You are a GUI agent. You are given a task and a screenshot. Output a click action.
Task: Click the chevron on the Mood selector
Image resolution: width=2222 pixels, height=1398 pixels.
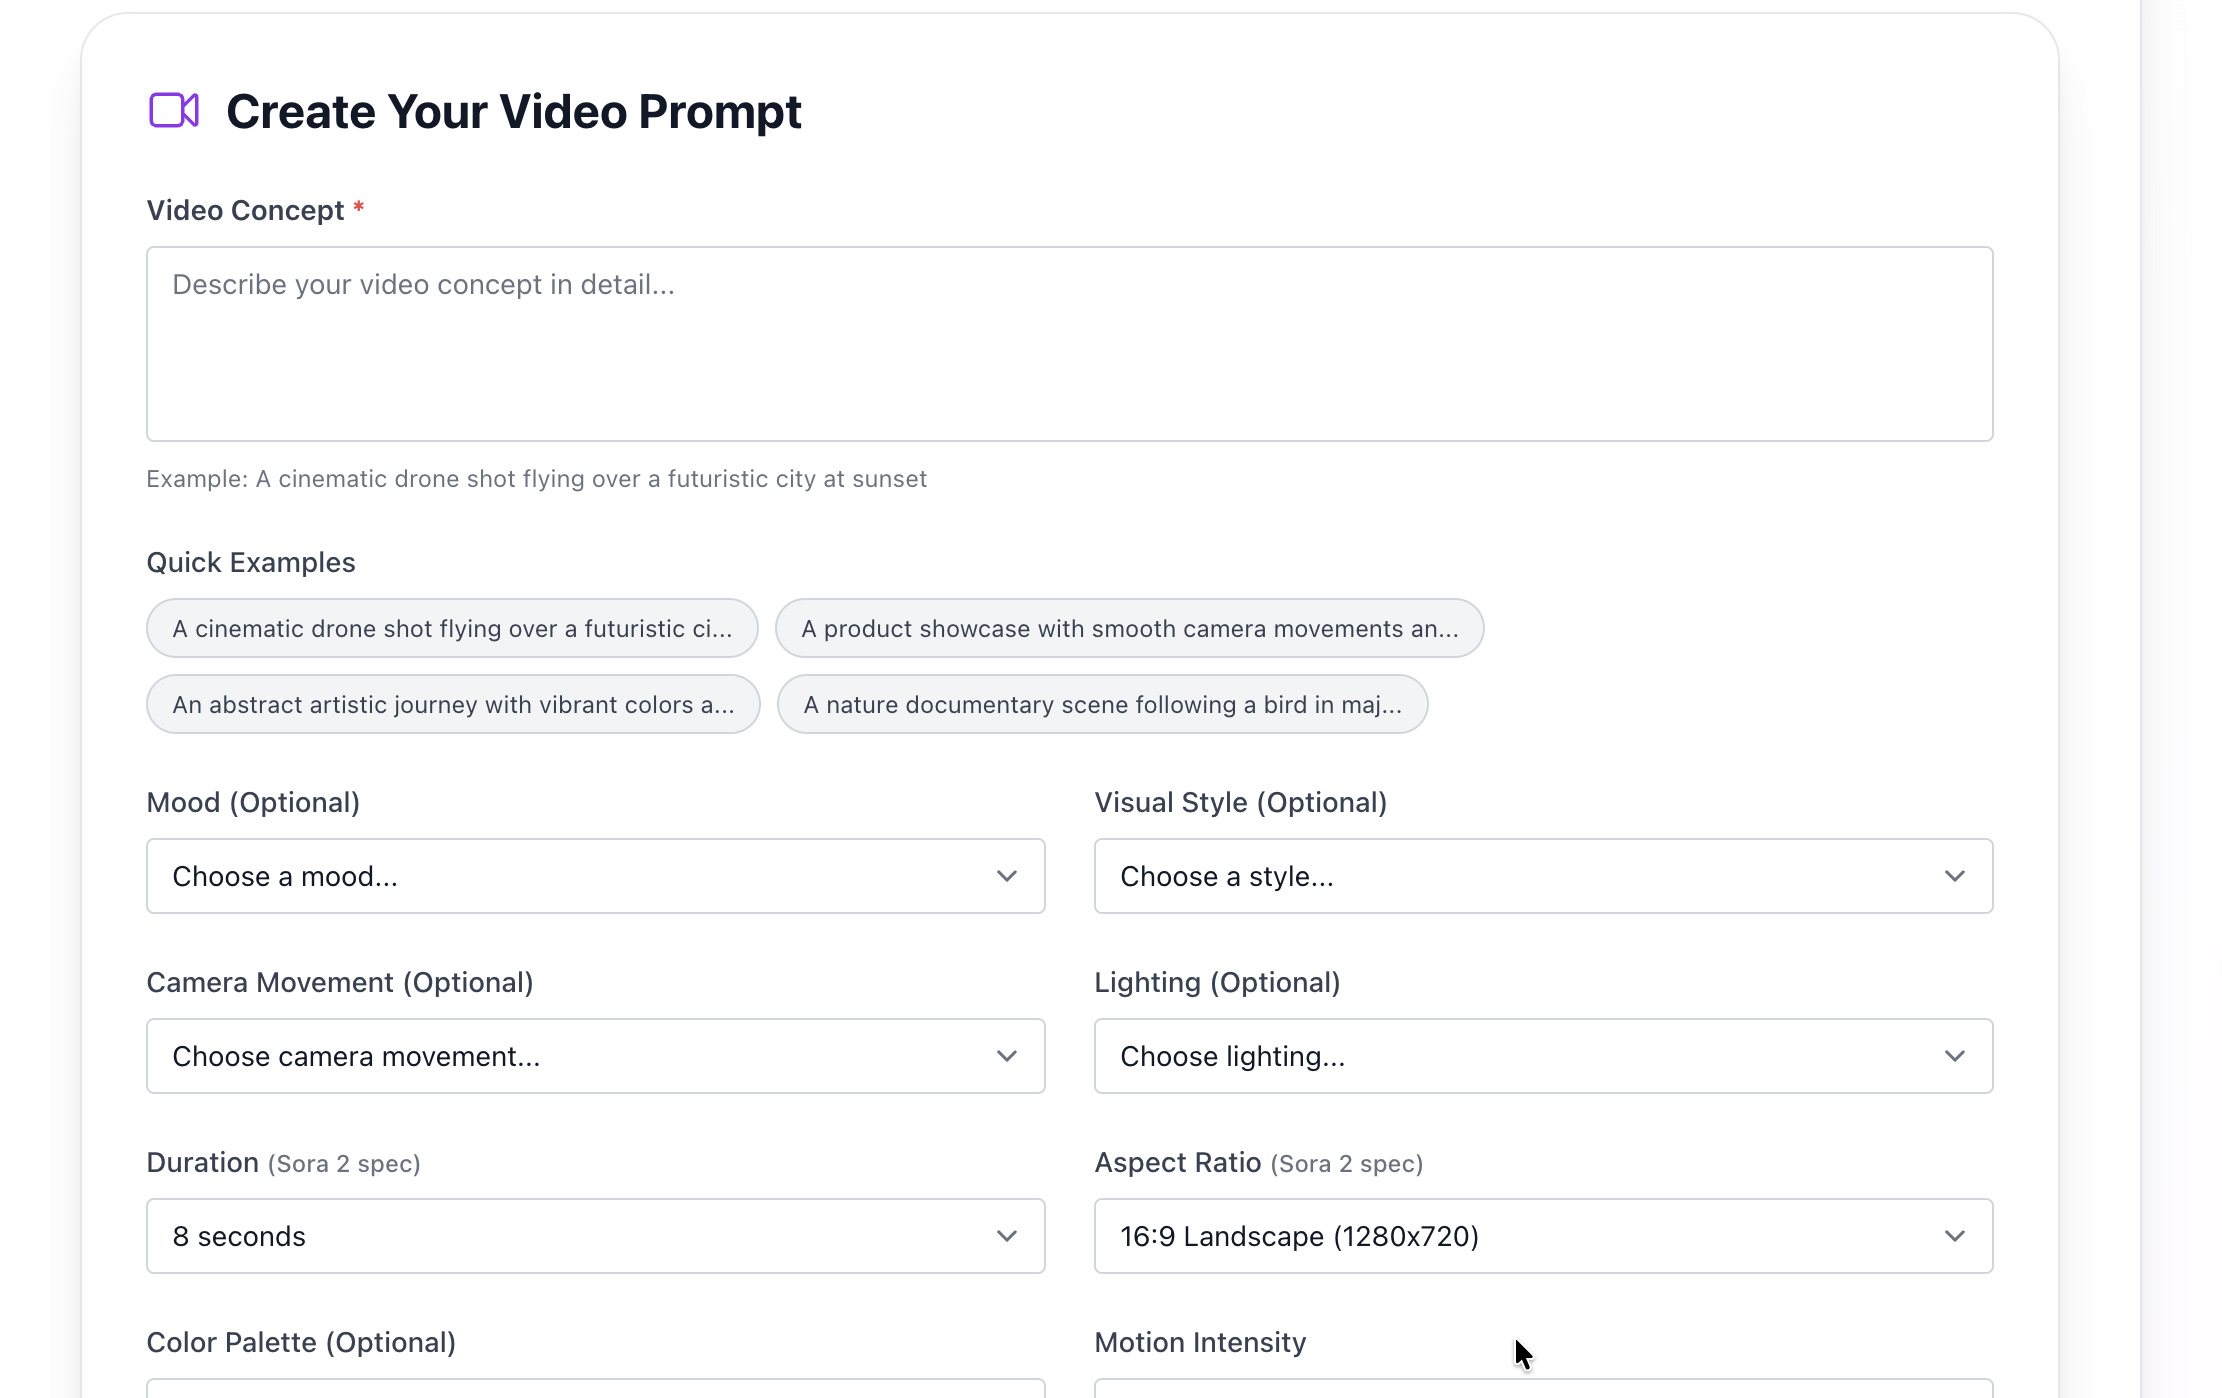point(1007,876)
